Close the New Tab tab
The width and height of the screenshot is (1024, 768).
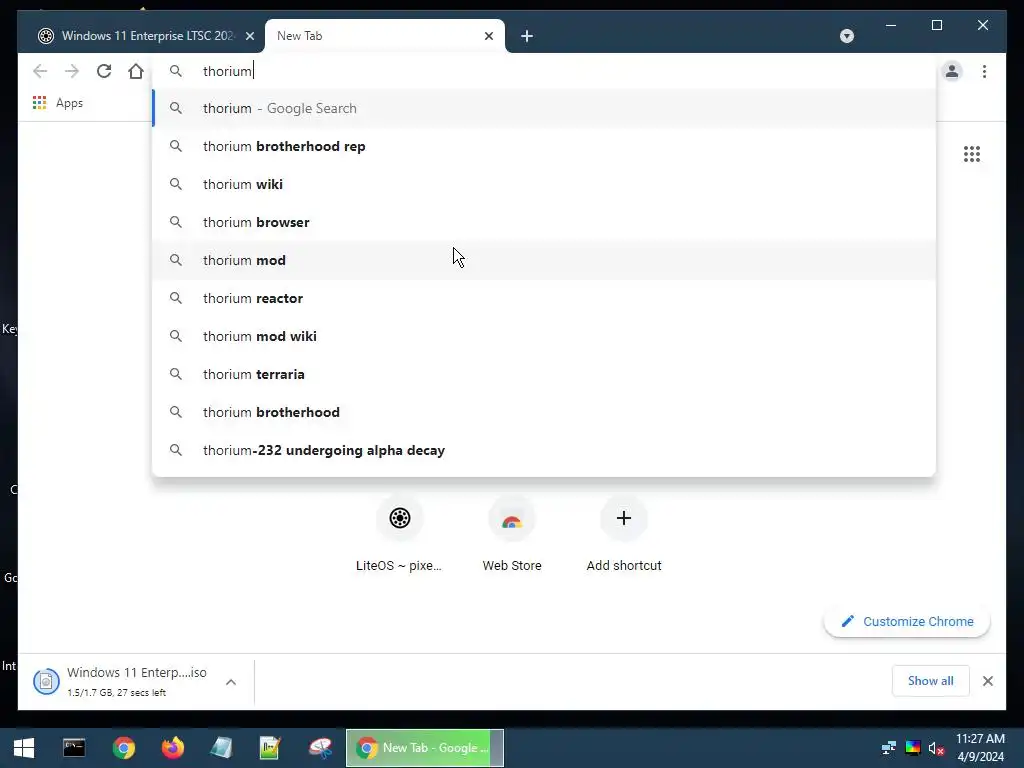pos(488,36)
